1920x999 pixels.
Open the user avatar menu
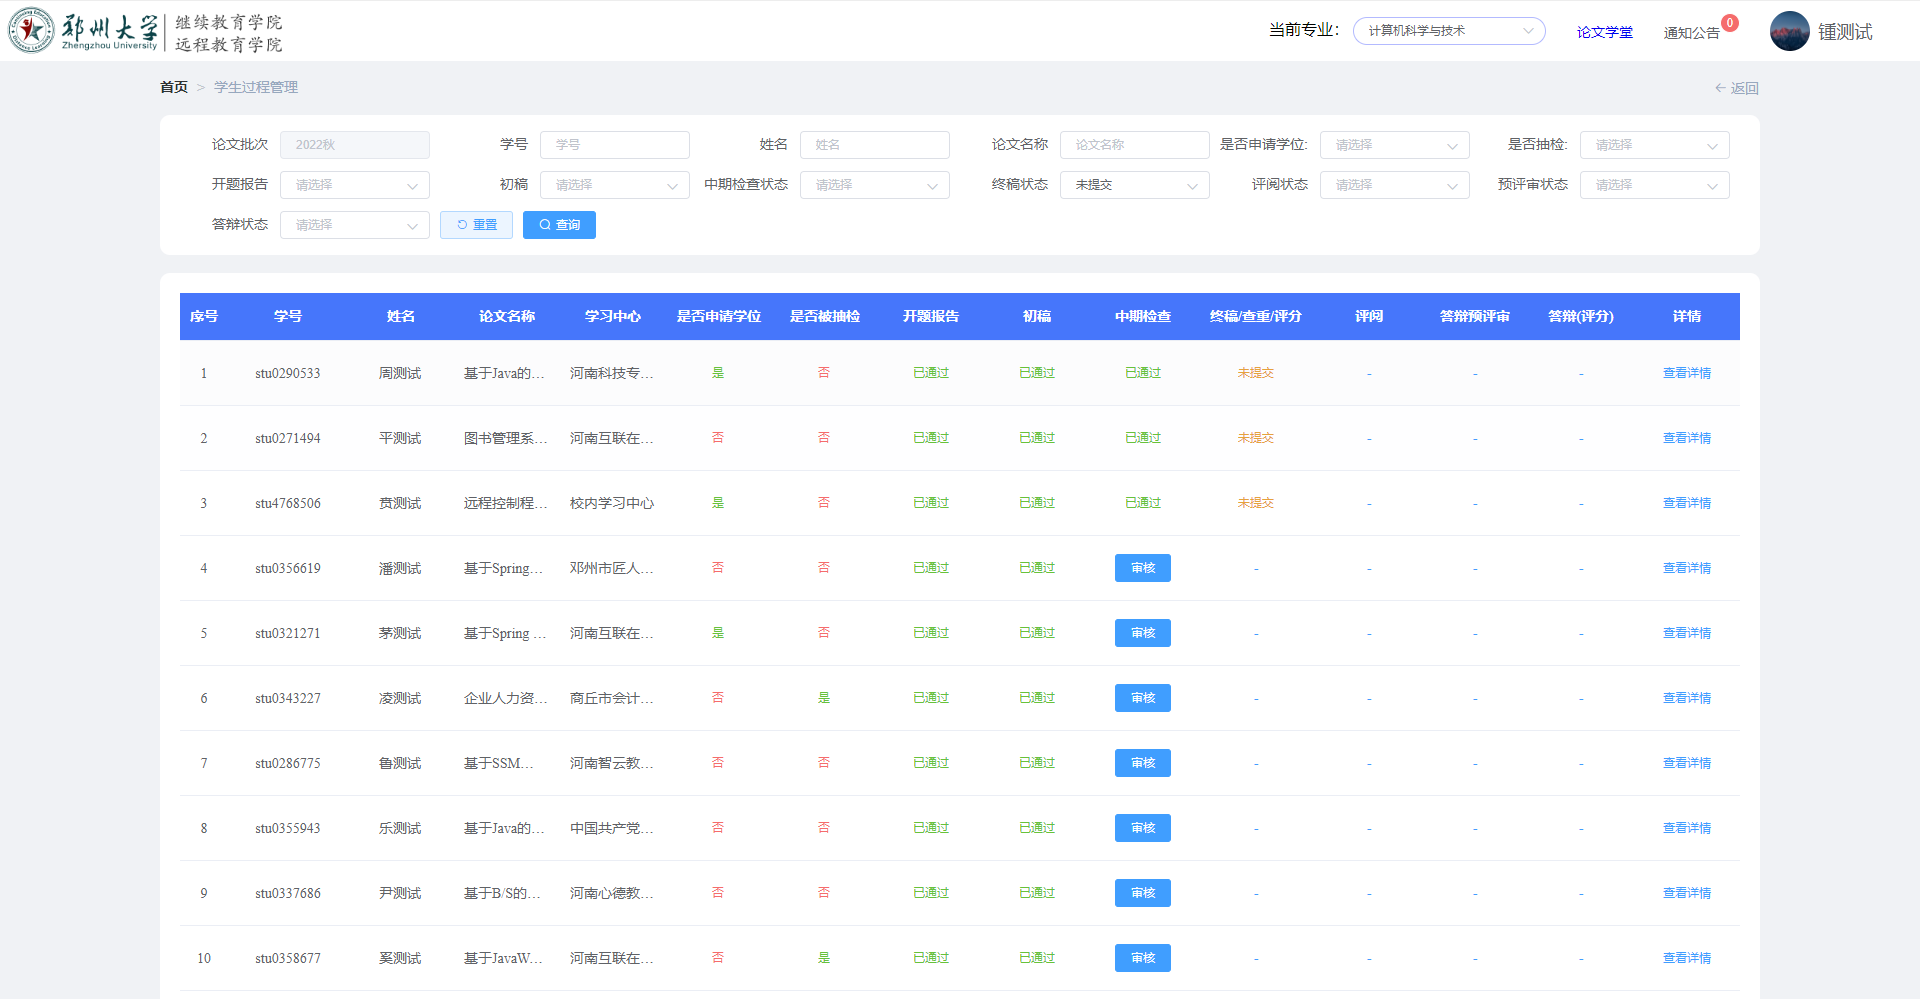click(1789, 31)
